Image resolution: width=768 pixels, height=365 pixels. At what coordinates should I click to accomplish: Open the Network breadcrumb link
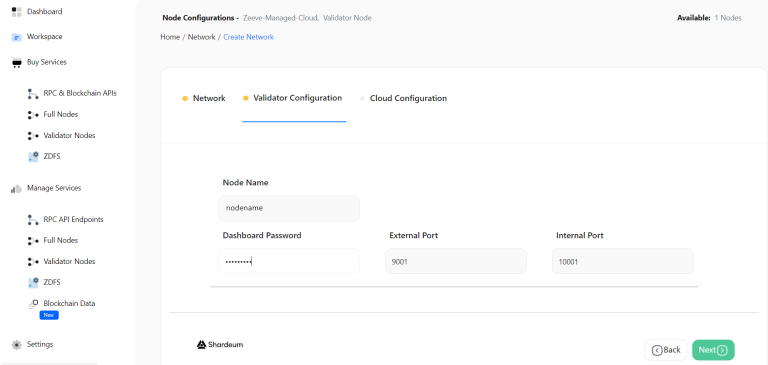(201, 37)
